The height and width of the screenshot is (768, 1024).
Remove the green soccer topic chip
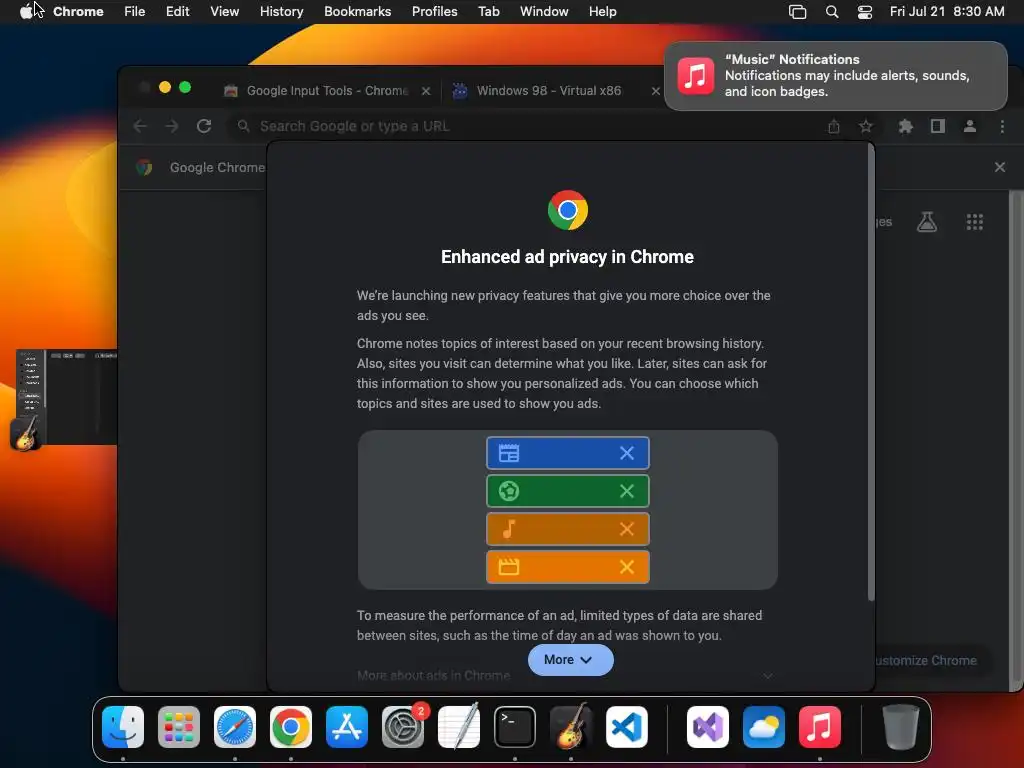[627, 491]
